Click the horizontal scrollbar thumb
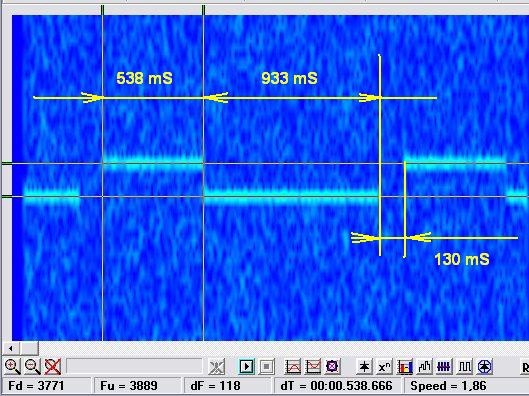Image resolution: width=529 pixels, height=396 pixels. (29, 348)
